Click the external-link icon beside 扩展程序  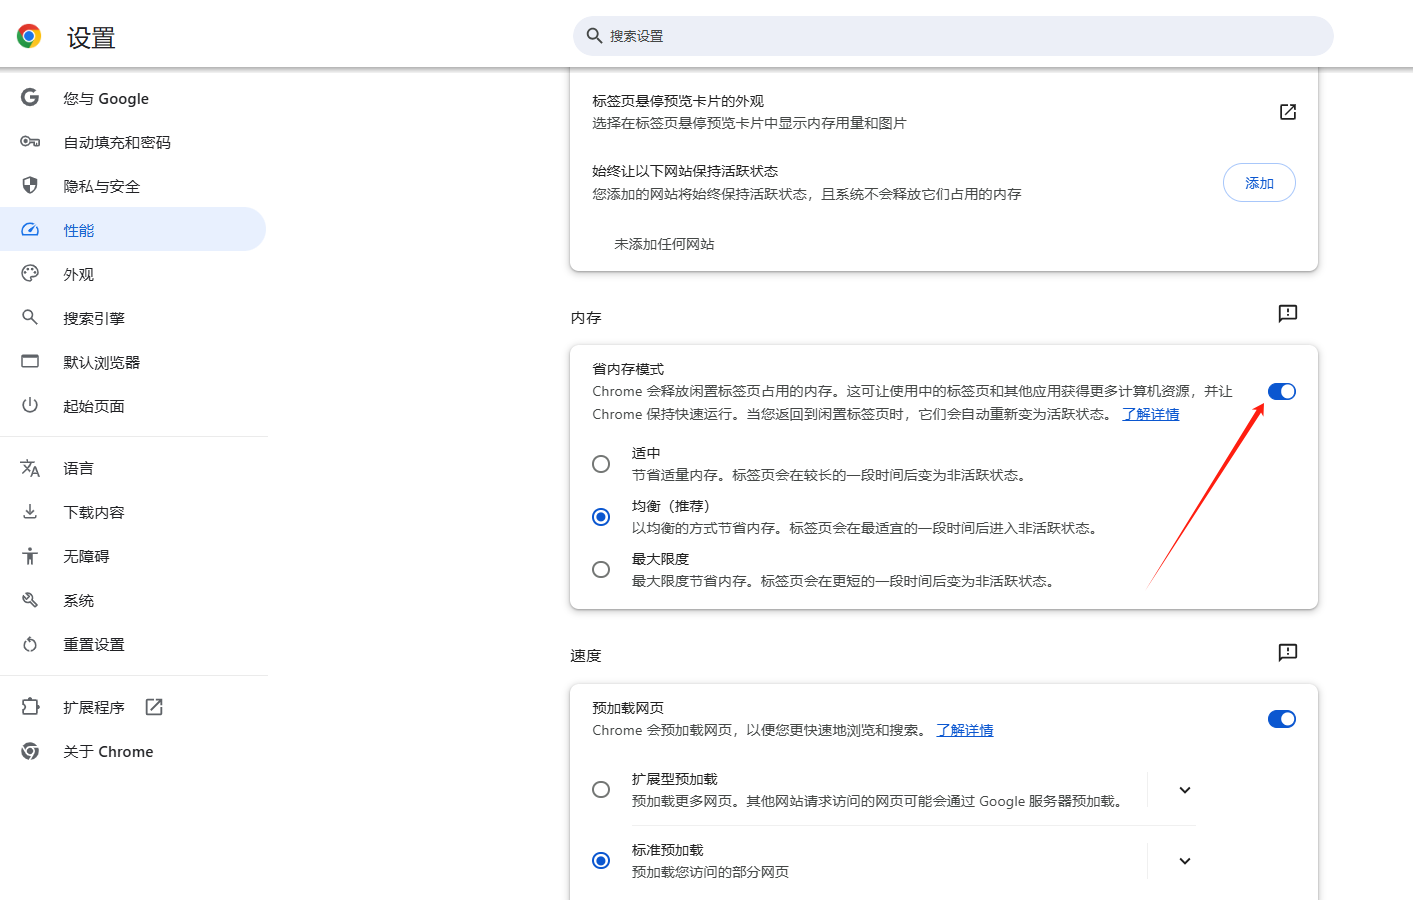point(154,707)
